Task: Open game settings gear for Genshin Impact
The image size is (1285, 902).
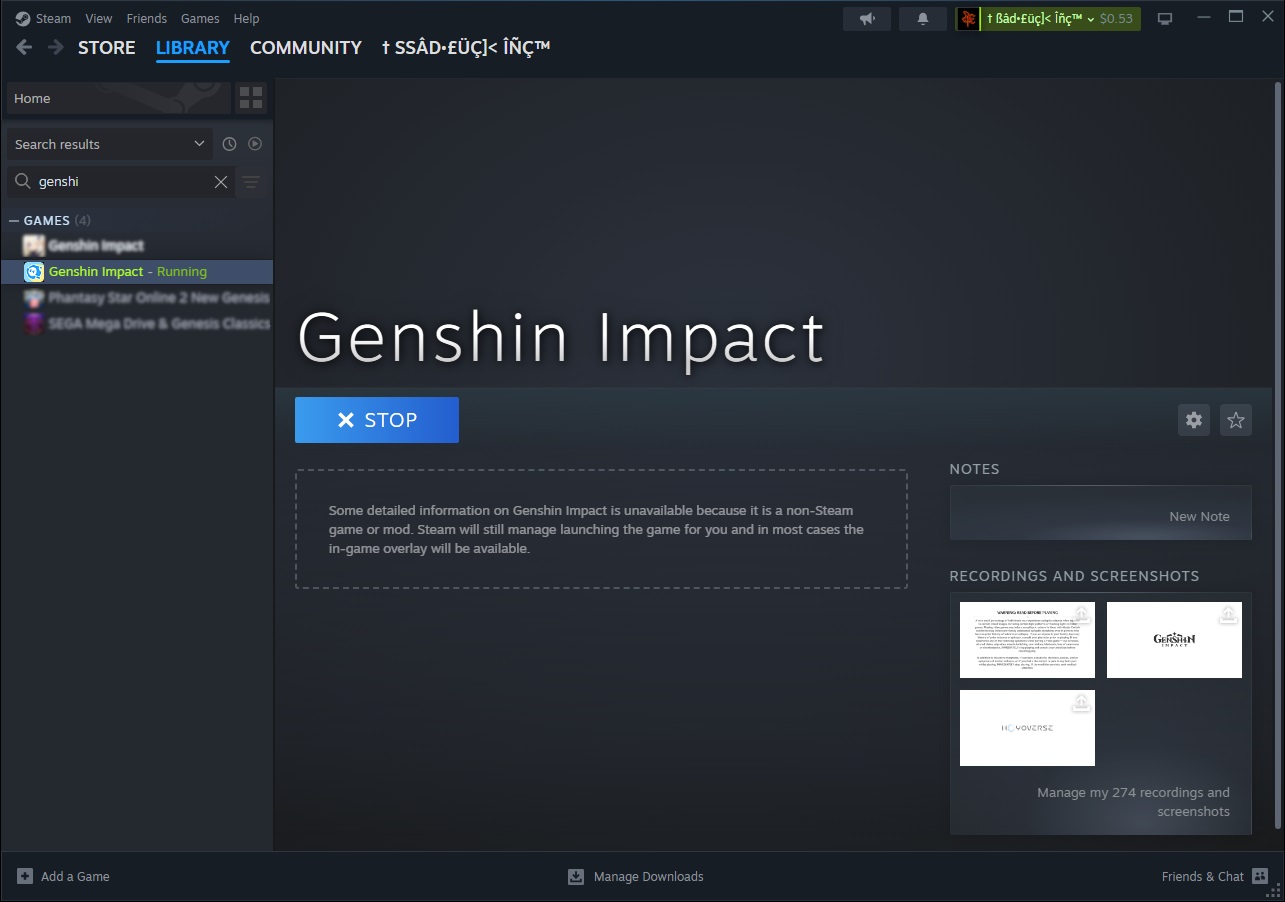Action: point(1194,420)
